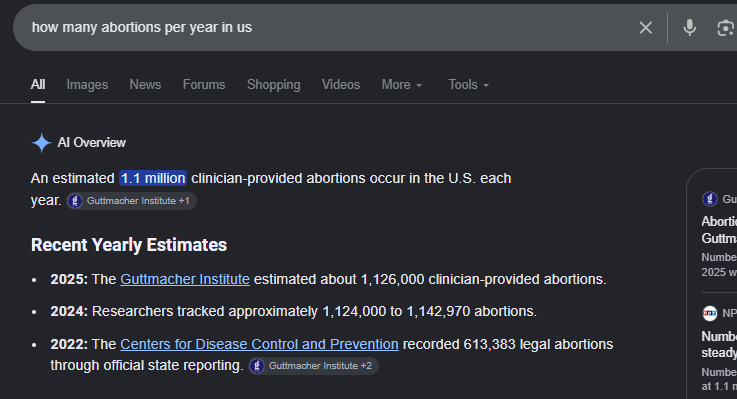Open the NPR source card in side panel
Viewport: 737px width, 399px height.
pyautogui.click(x=719, y=349)
